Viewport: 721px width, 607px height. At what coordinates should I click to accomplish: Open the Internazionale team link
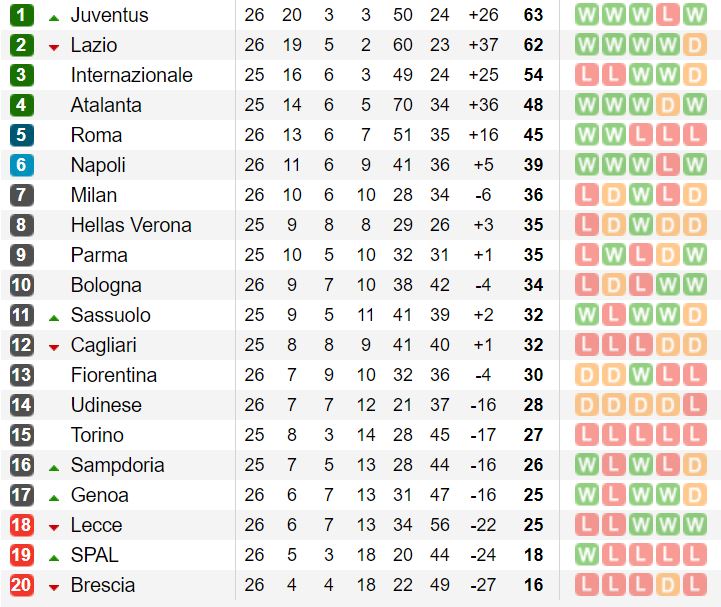(x=132, y=75)
